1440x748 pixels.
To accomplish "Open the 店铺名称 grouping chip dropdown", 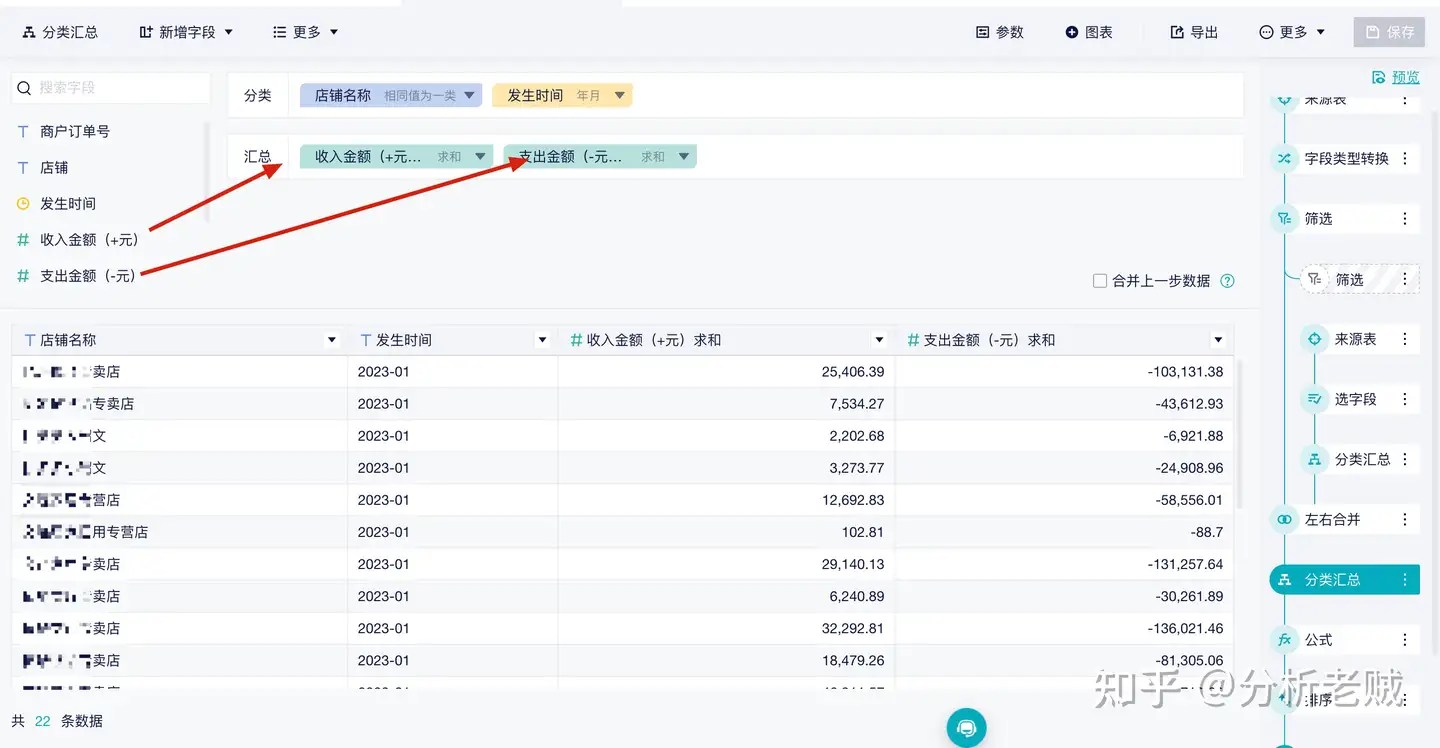I will tap(469, 96).
